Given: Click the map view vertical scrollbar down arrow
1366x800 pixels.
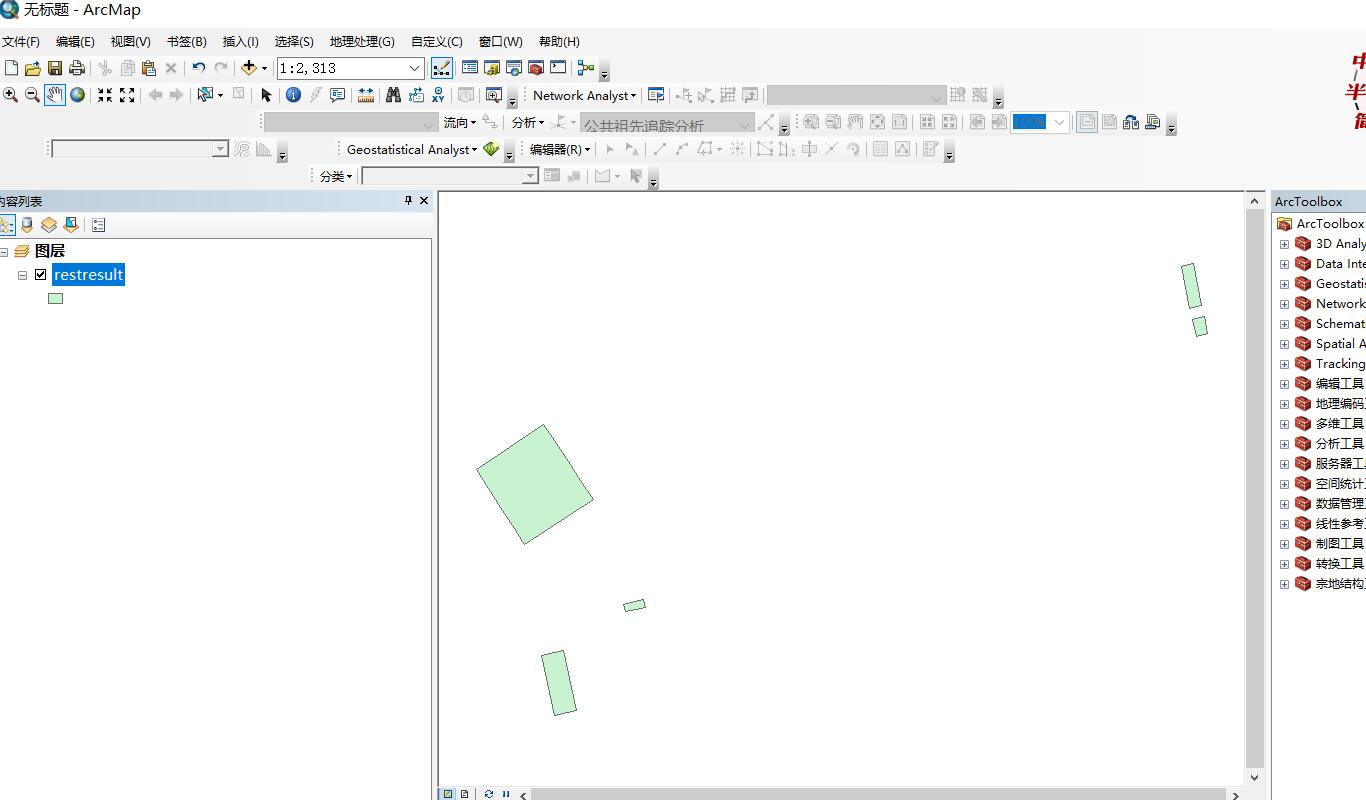Looking at the screenshot, I should tap(1254, 776).
